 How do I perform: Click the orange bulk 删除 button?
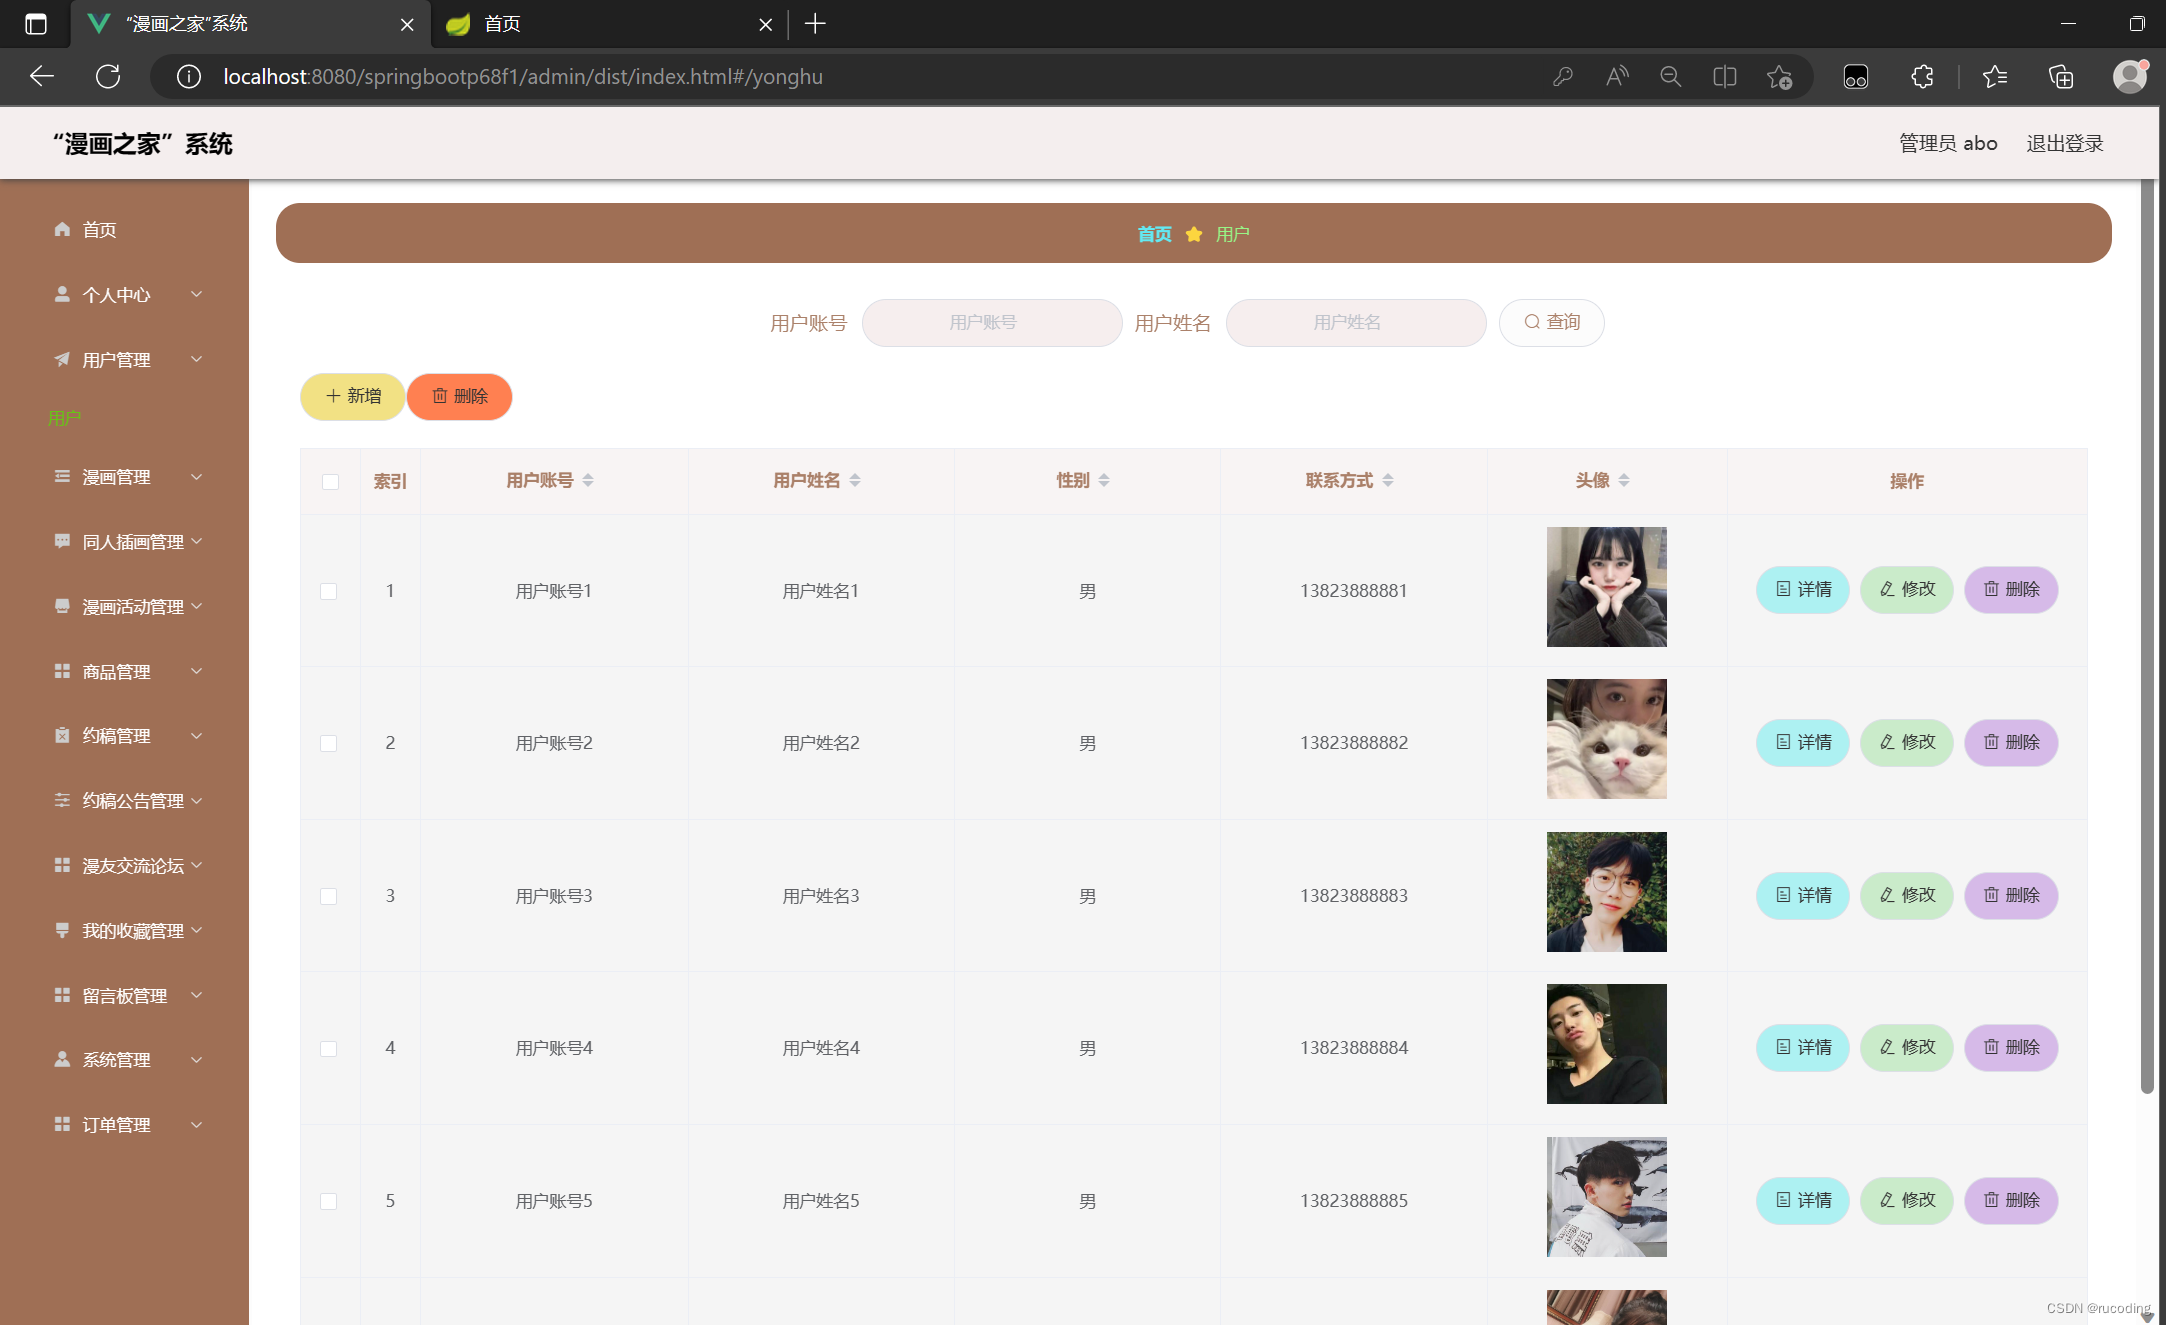click(x=459, y=396)
